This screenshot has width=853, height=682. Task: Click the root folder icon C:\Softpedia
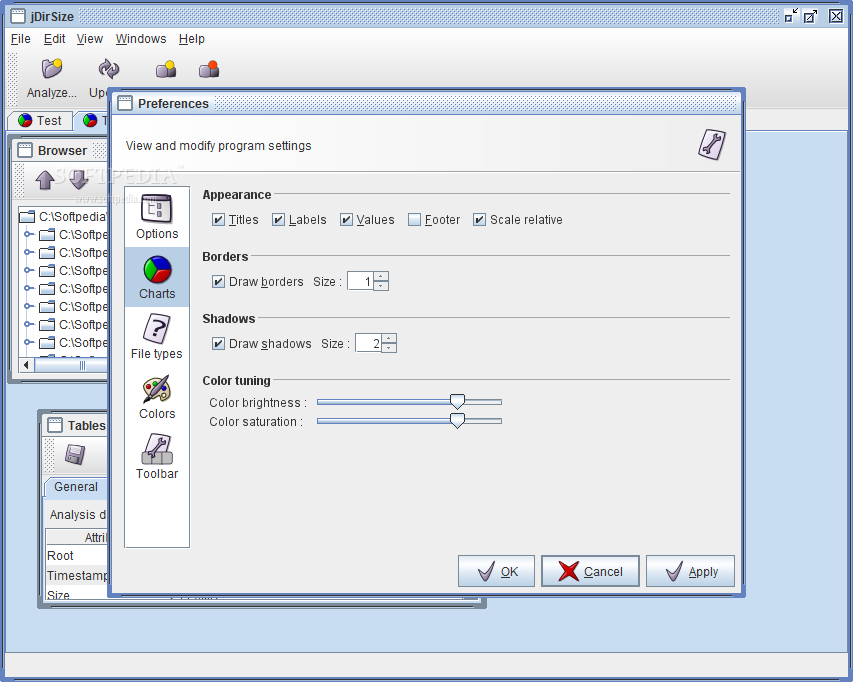click(27, 217)
